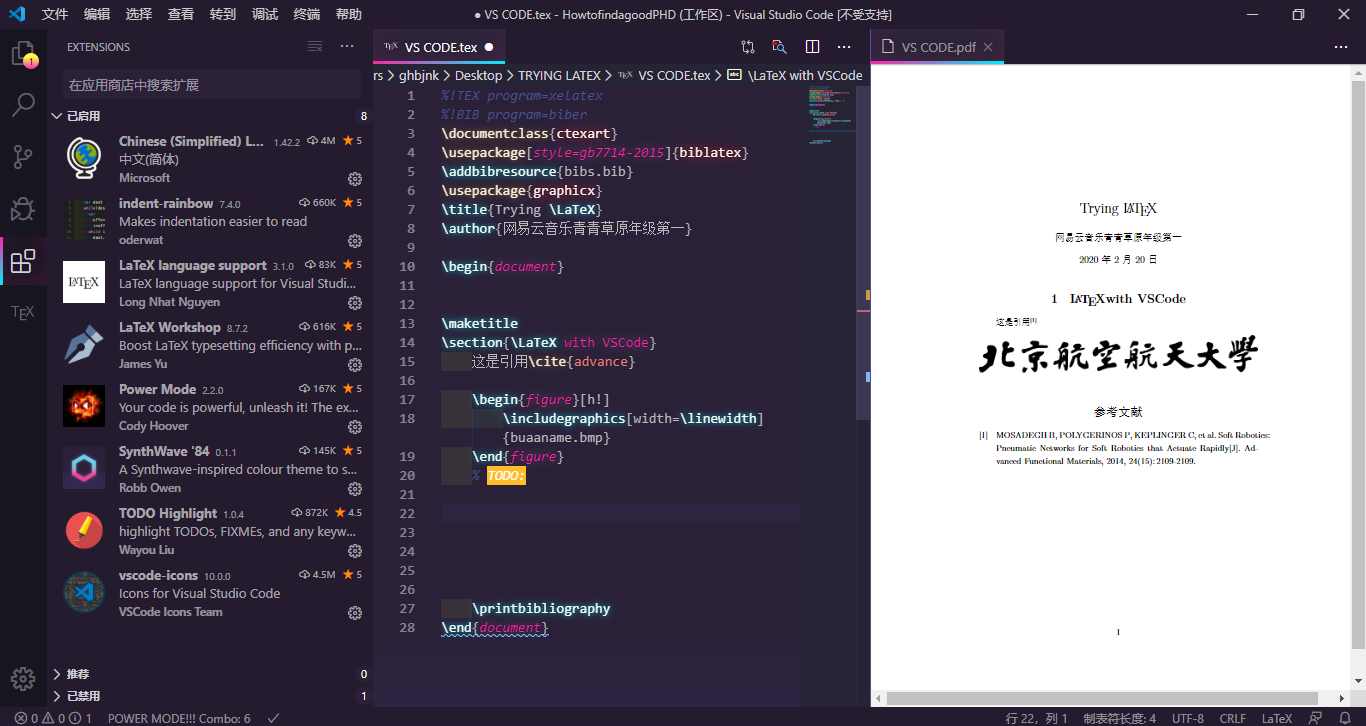Open the 调试 Debug menu
The height and width of the screenshot is (726, 1366).
[x=265, y=14]
